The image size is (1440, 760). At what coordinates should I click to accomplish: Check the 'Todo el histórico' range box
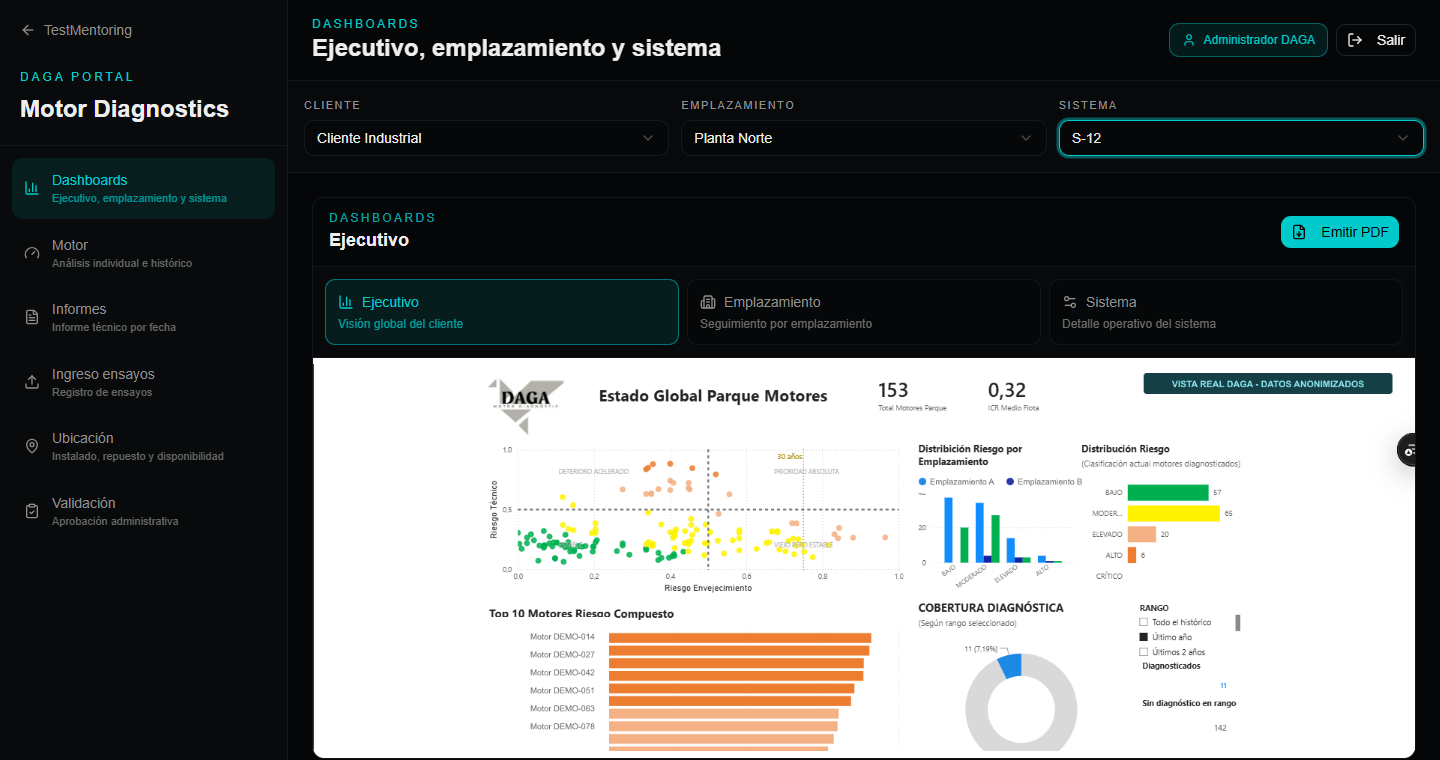coord(1144,622)
